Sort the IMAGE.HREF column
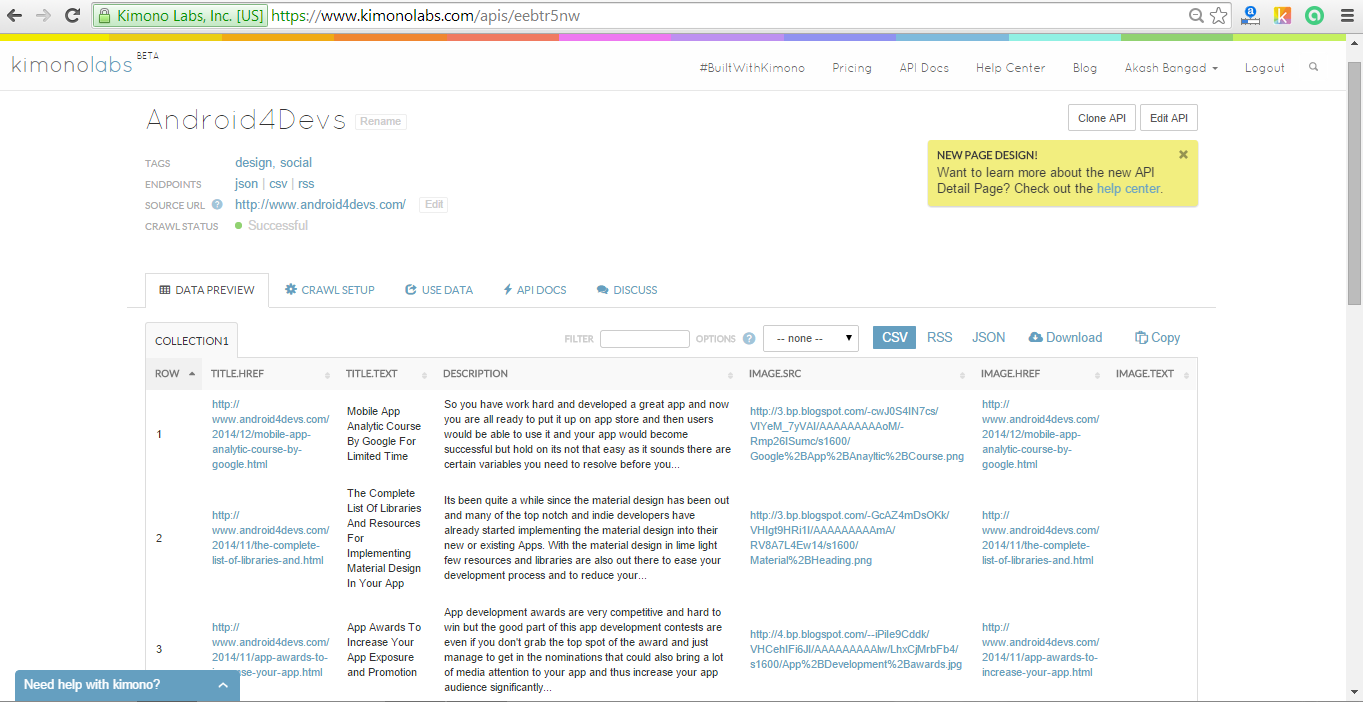Viewport: 1366px width, 702px height. [x=1098, y=375]
